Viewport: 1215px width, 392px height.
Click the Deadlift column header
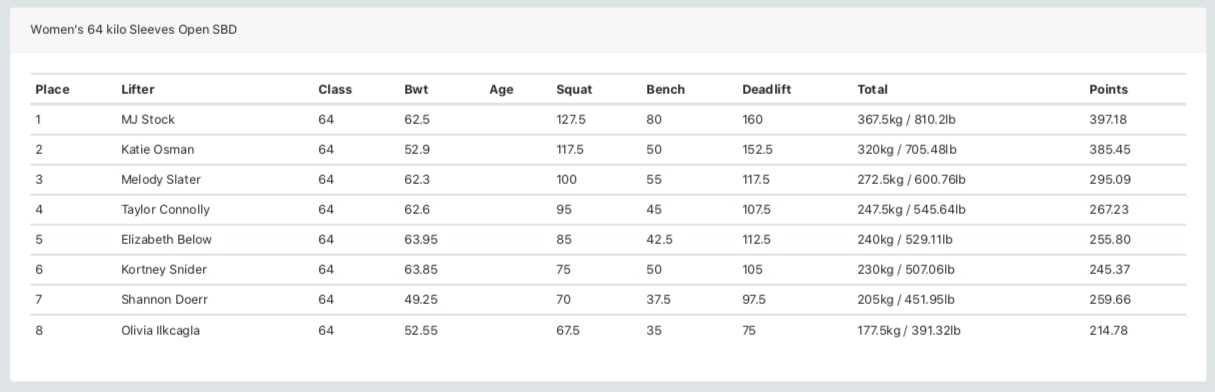pos(766,89)
